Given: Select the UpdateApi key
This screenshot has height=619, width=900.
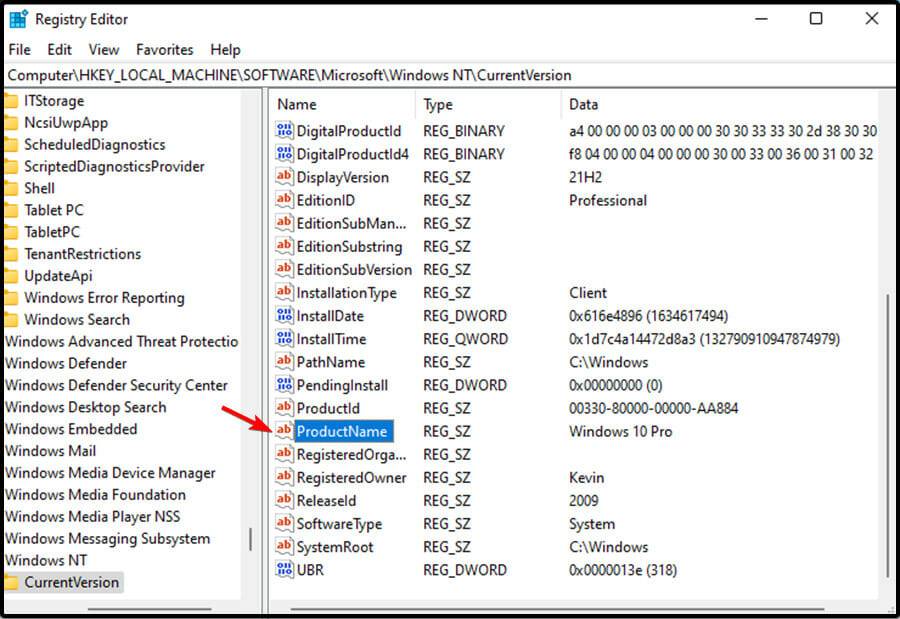Looking at the screenshot, I should (x=58, y=276).
